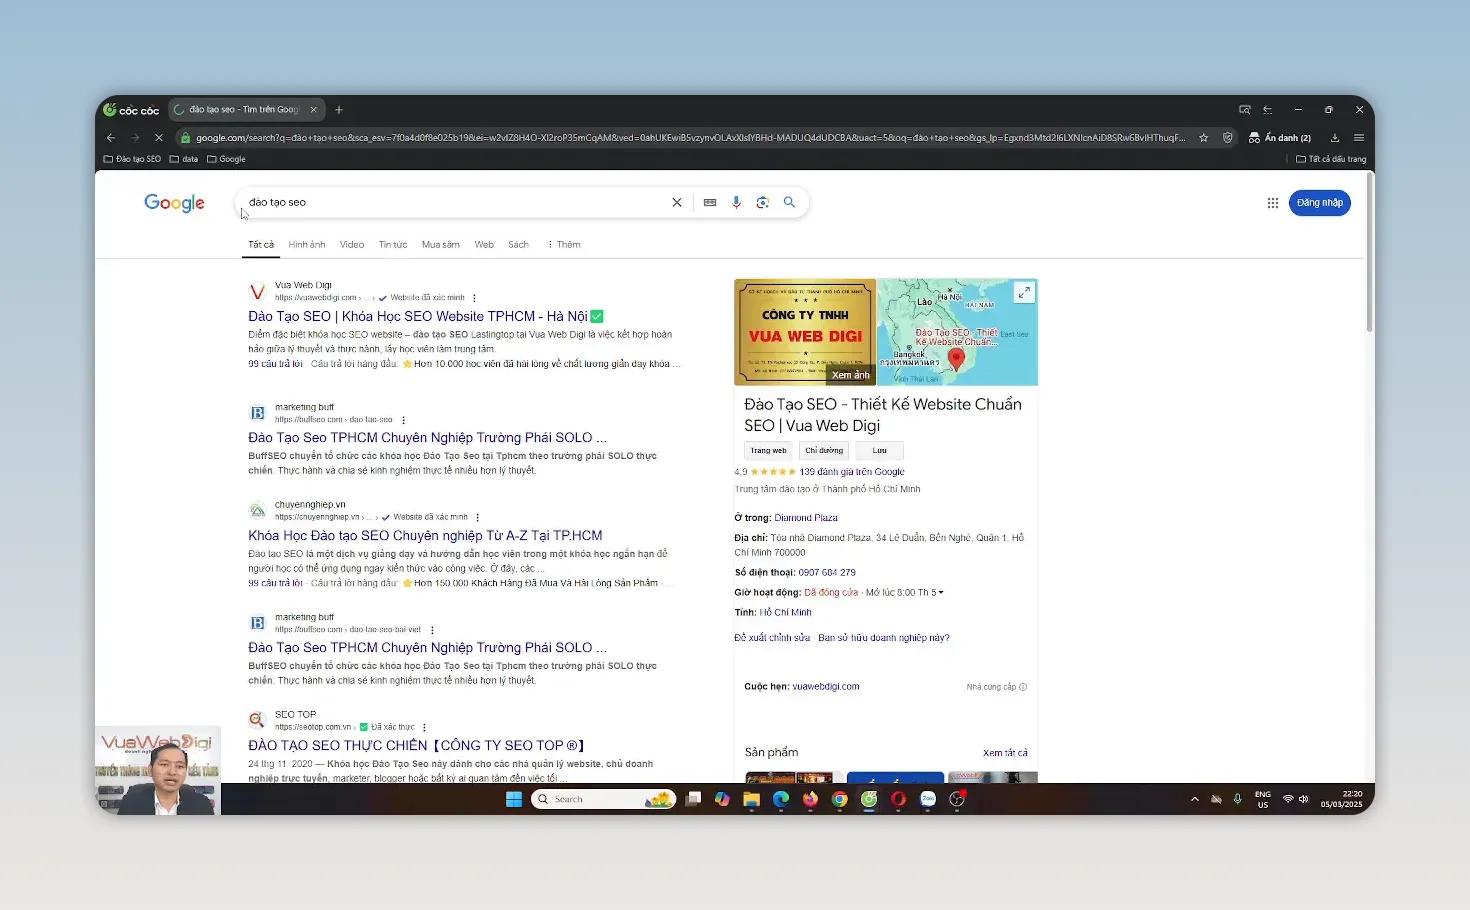Open the Windows Start menu
This screenshot has height=910, width=1470.
coord(514,799)
